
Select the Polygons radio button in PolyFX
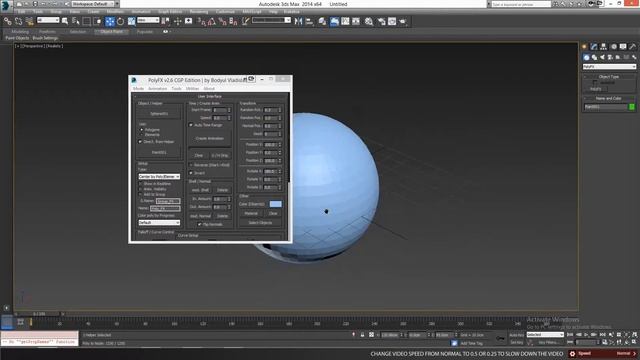142,130
